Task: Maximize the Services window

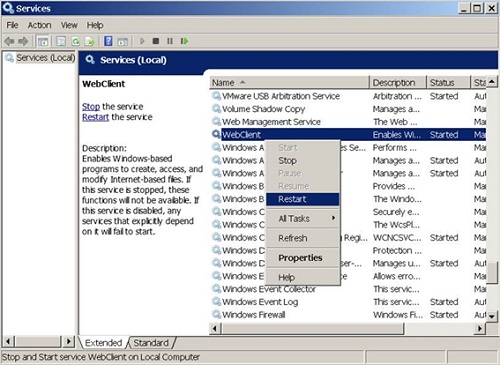Action: click(x=477, y=8)
